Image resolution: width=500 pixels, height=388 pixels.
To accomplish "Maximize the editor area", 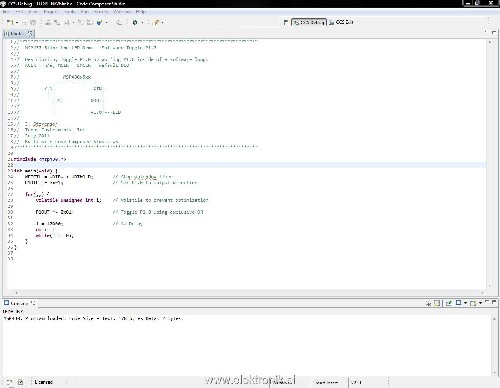I will click(x=494, y=32).
